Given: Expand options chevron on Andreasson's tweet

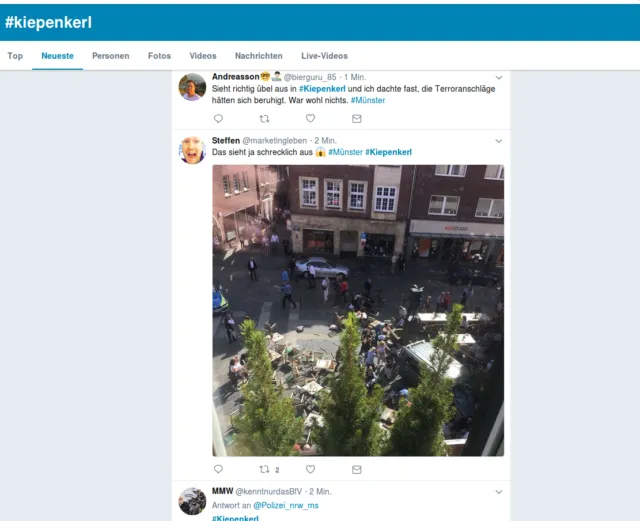Looking at the screenshot, I should 499,78.
